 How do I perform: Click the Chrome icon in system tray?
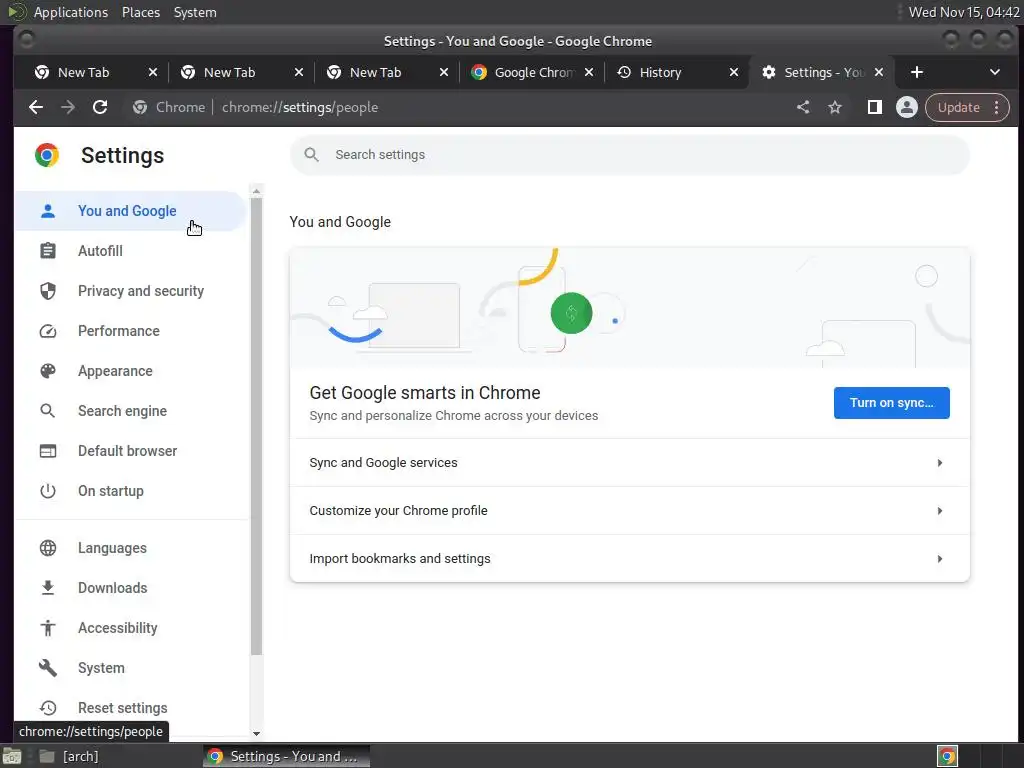click(947, 756)
